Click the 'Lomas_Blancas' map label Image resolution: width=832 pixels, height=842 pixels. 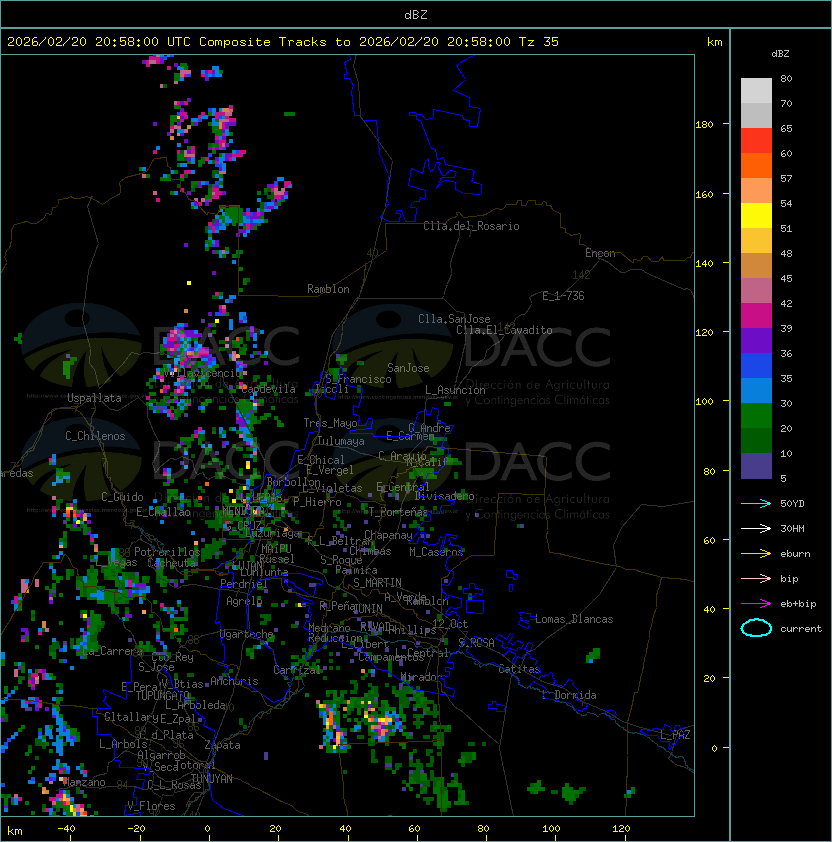574,619
